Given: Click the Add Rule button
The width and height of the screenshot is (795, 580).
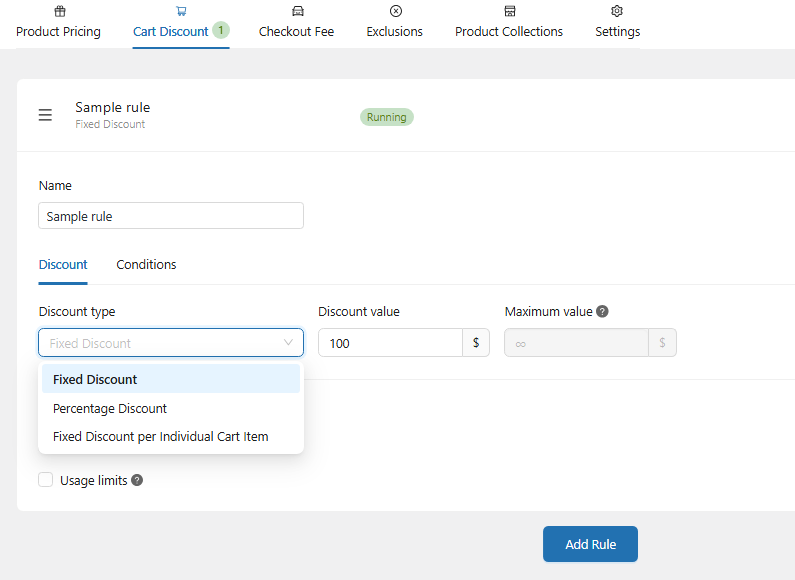Looking at the screenshot, I should [590, 544].
